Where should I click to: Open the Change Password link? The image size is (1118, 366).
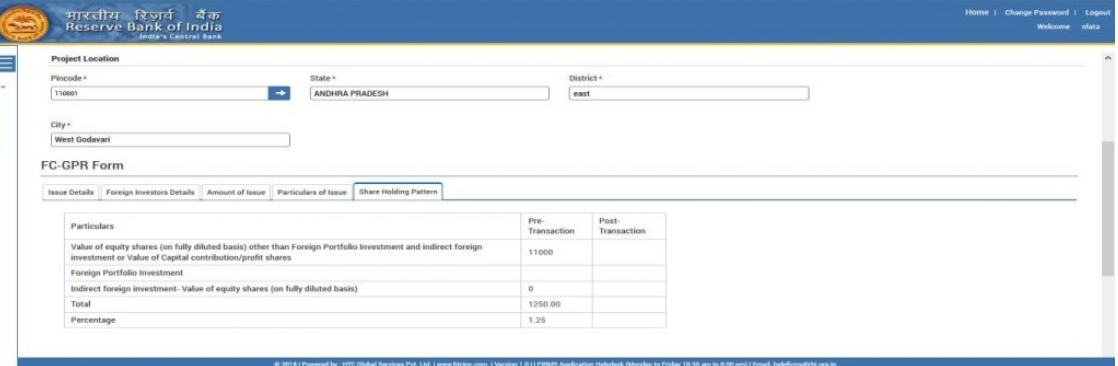(1037, 13)
